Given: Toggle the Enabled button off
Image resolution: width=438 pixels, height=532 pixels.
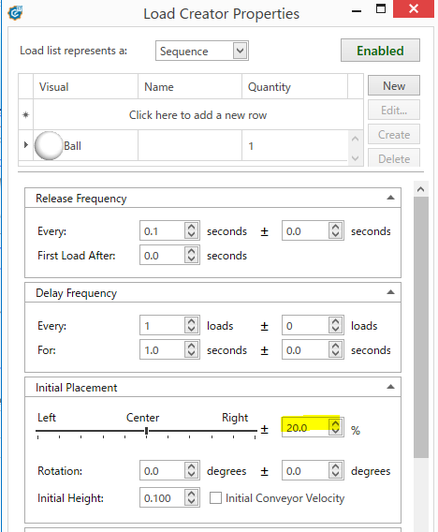Looking at the screenshot, I should point(380,50).
